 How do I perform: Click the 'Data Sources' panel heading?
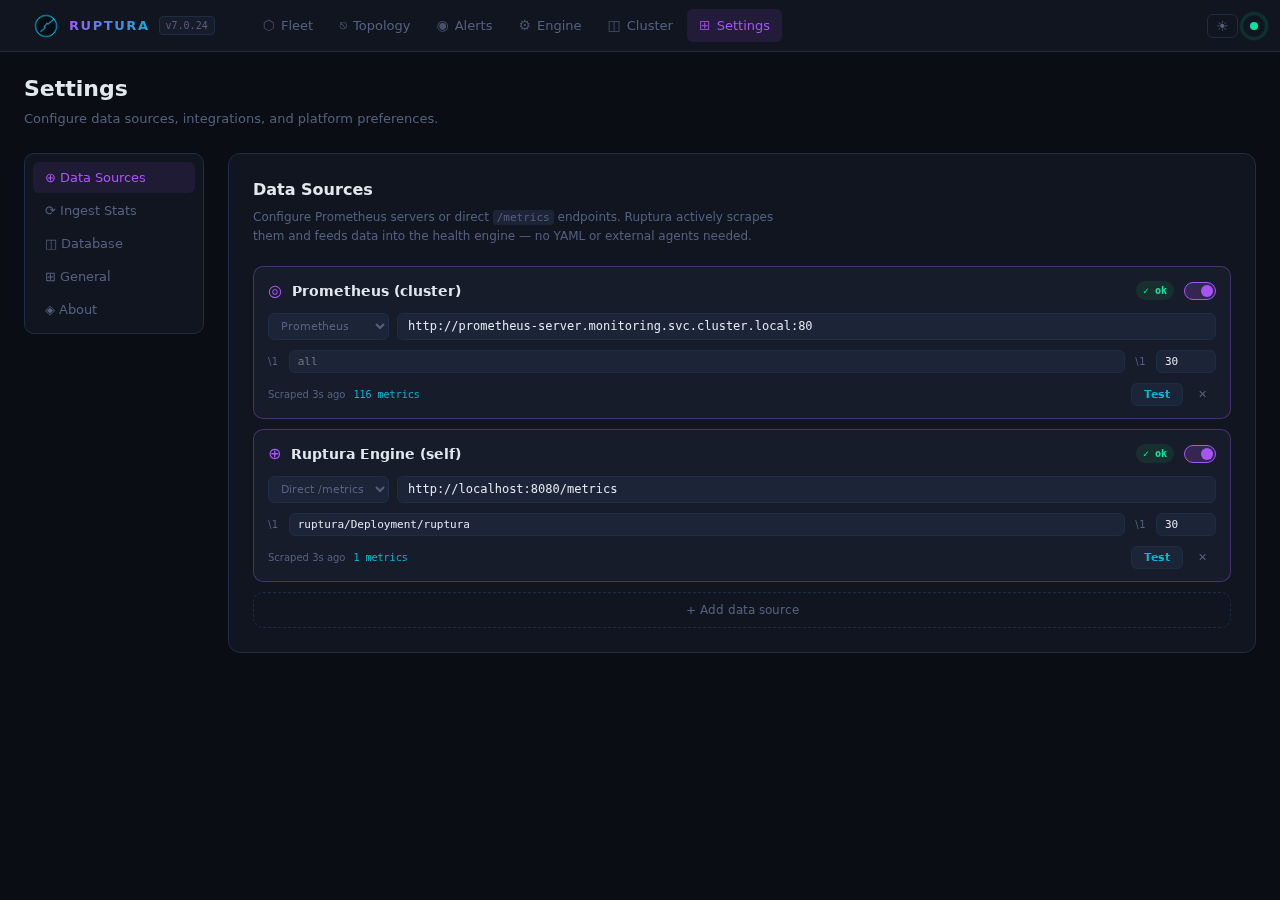pos(313,189)
